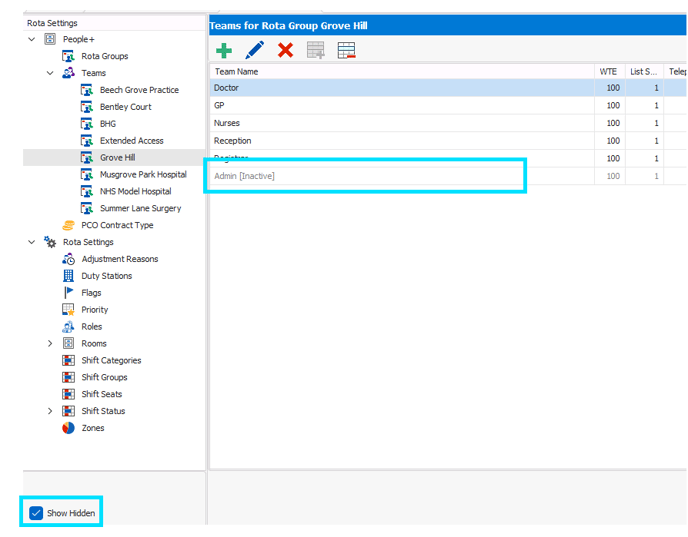This screenshot has height=537, width=688.
Task: Click the Duty Stations building icon
Action: 68,276
